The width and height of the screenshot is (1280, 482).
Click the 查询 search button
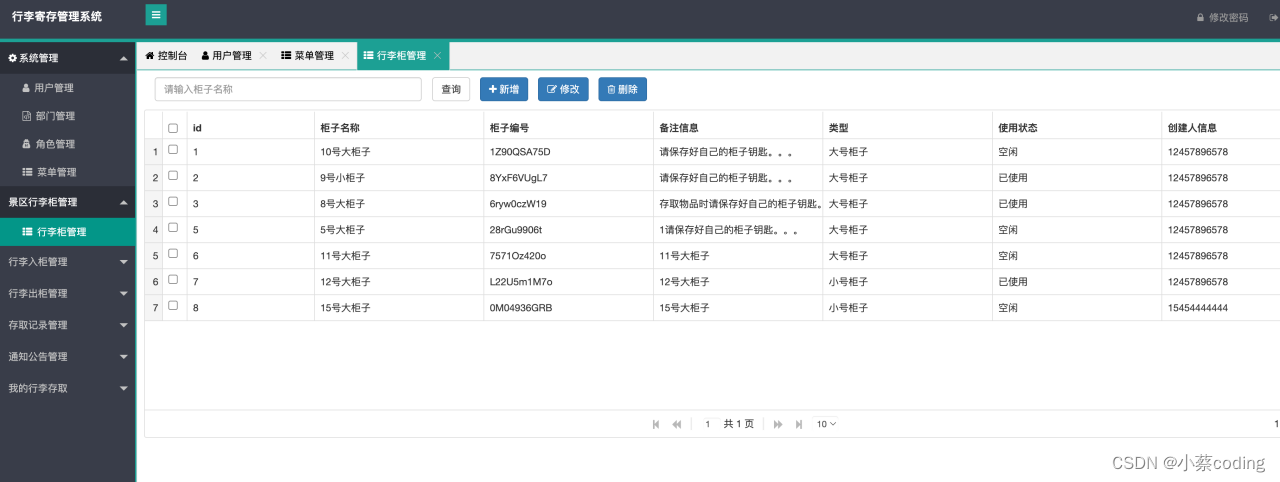coord(451,89)
